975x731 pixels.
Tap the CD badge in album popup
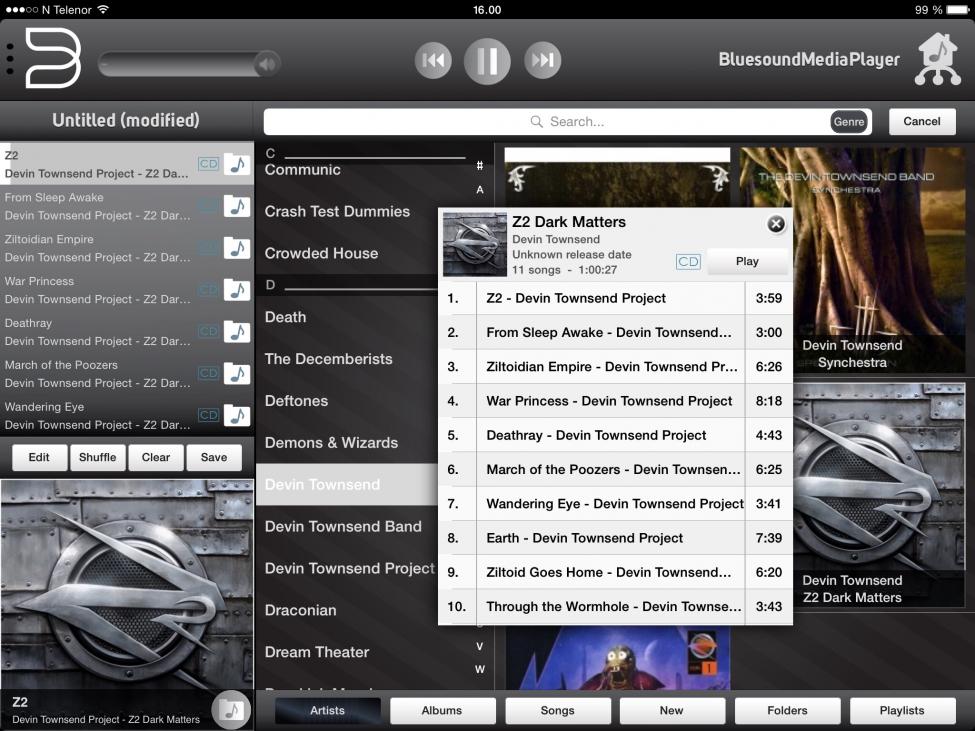pos(688,261)
